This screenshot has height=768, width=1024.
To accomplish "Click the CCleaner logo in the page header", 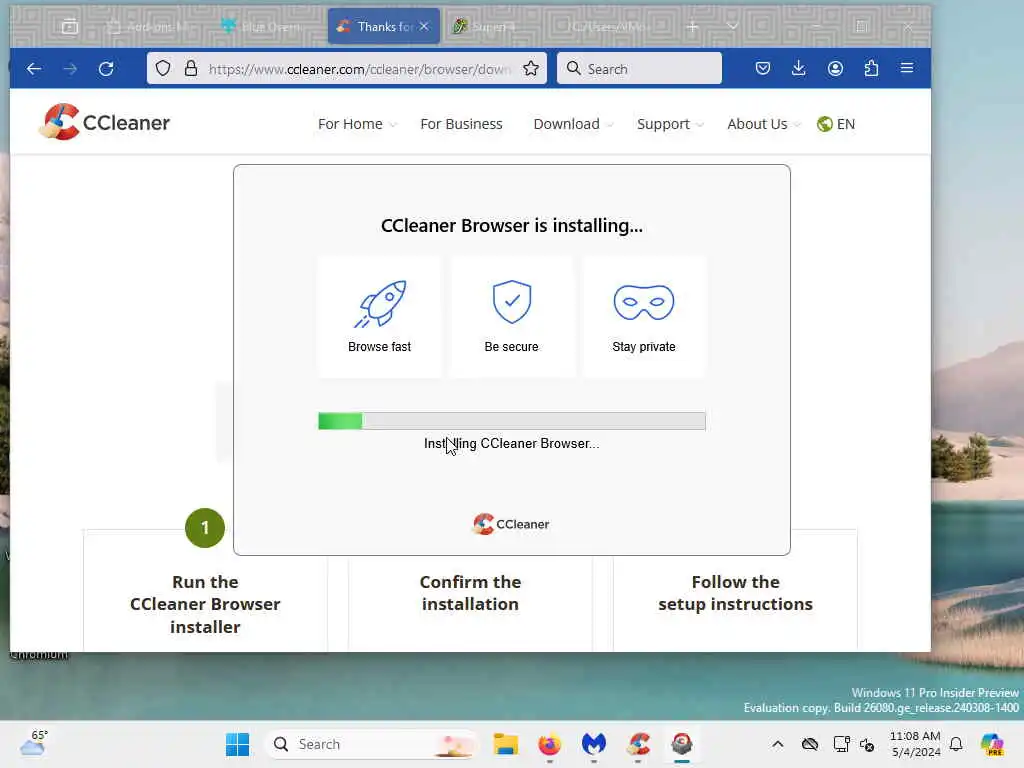I will coord(104,122).
